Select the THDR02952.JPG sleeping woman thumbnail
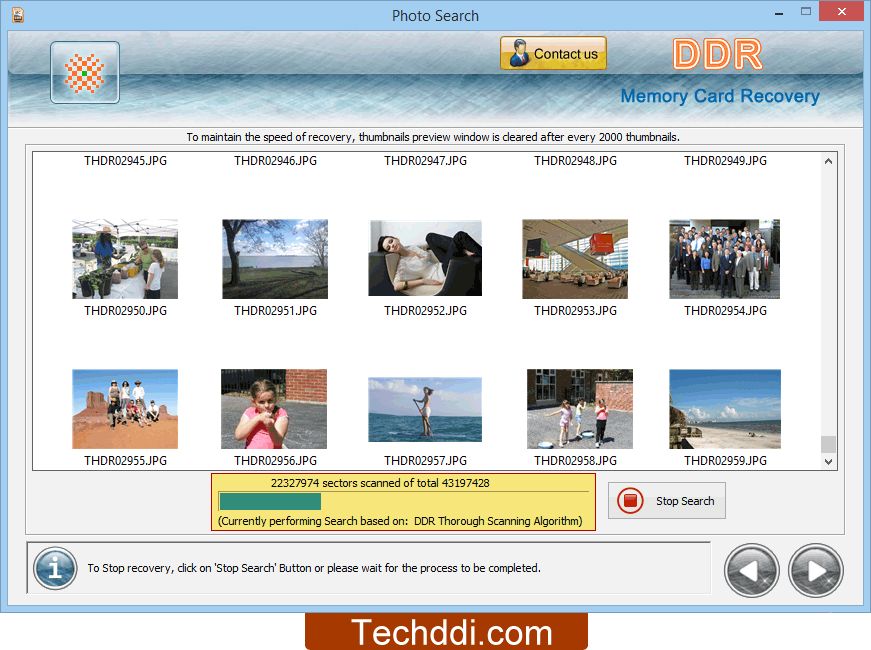Screen dimensions: 871x650 (x=425, y=258)
